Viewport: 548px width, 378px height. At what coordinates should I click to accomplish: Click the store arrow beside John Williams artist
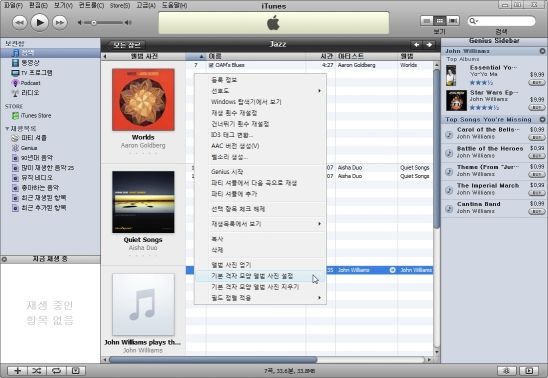coord(392,270)
